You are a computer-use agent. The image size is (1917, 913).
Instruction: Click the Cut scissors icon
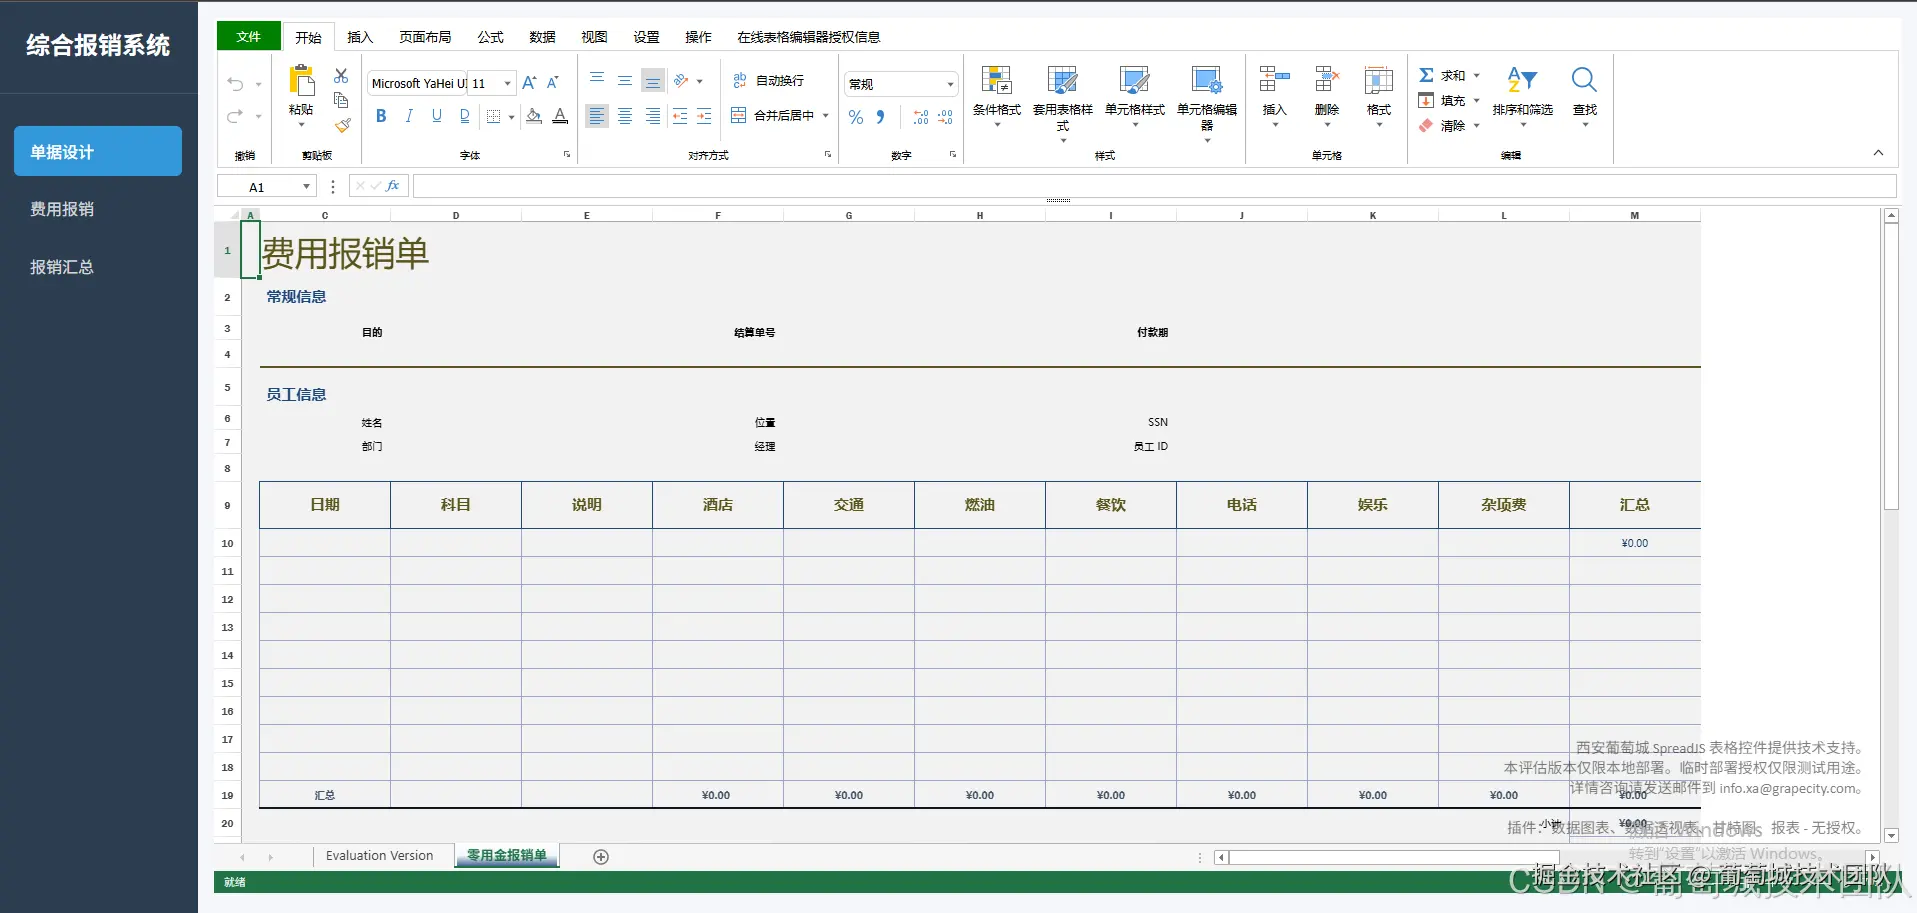click(341, 76)
